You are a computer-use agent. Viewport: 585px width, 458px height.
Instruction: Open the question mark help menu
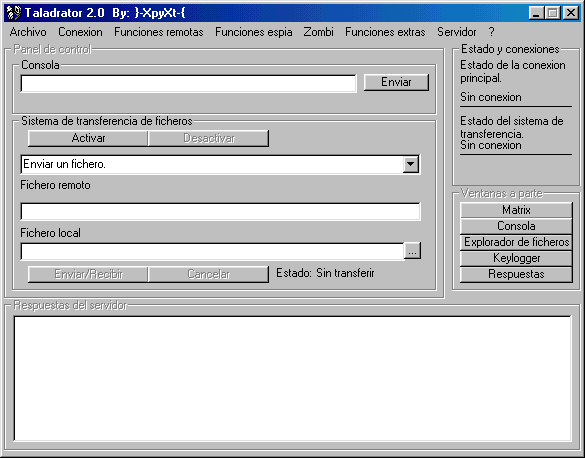491,32
